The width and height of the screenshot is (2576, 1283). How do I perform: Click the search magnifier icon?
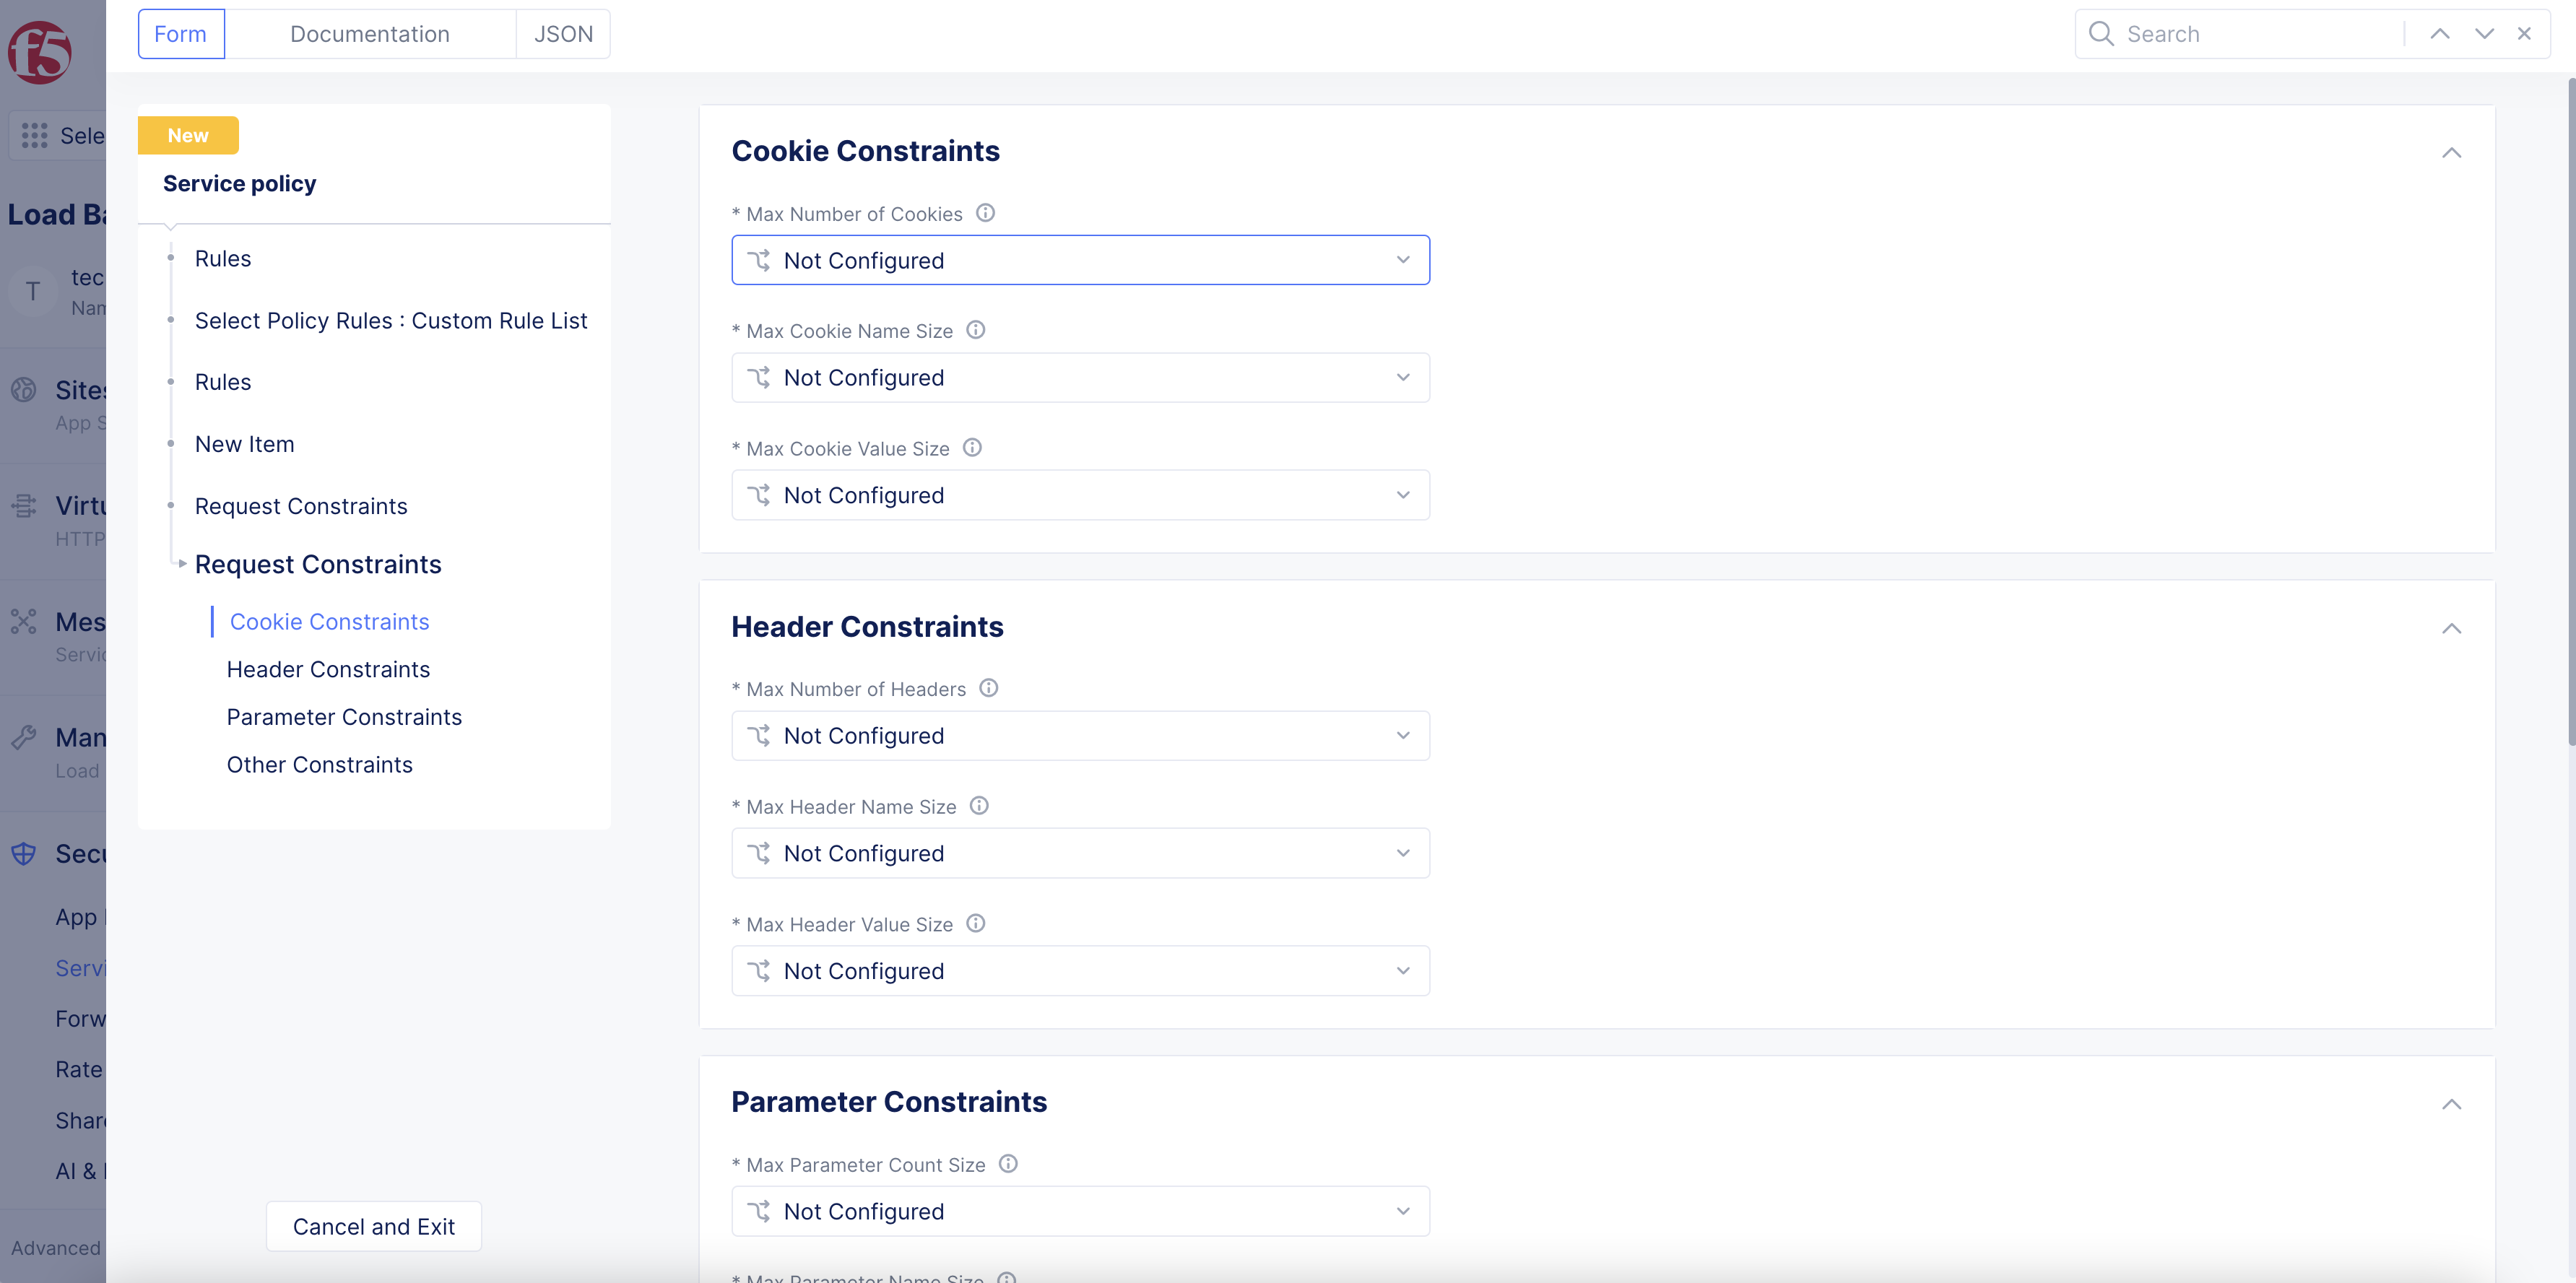point(2102,33)
